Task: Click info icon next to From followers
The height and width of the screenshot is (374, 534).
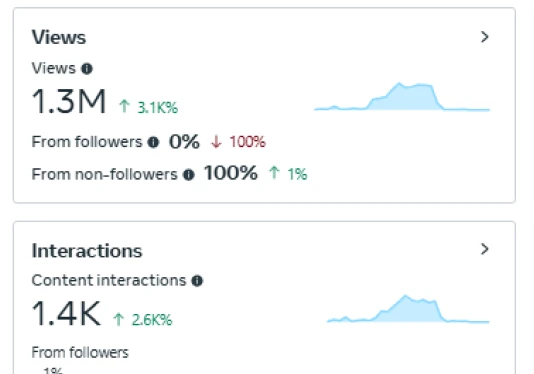Action: coord(153,142)
